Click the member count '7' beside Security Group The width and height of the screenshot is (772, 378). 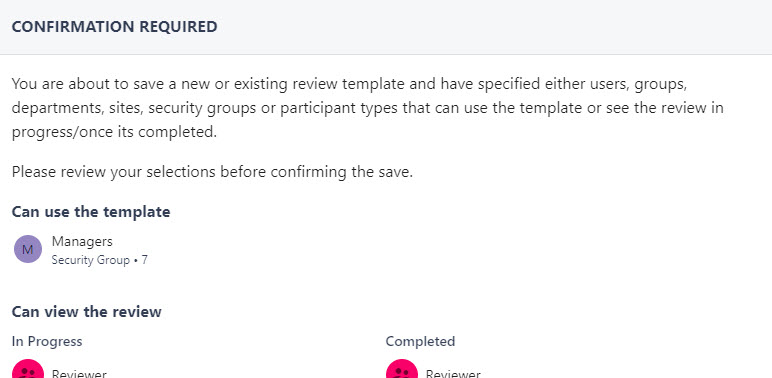[144, 260]
